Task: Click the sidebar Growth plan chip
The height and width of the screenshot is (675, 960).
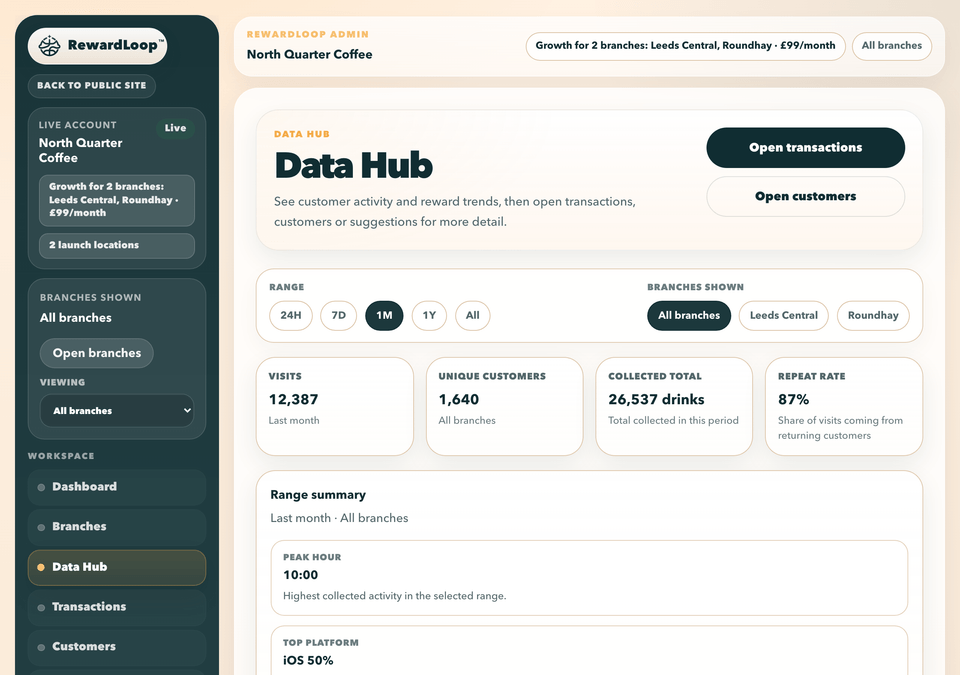Action: [x=117, y=200]
